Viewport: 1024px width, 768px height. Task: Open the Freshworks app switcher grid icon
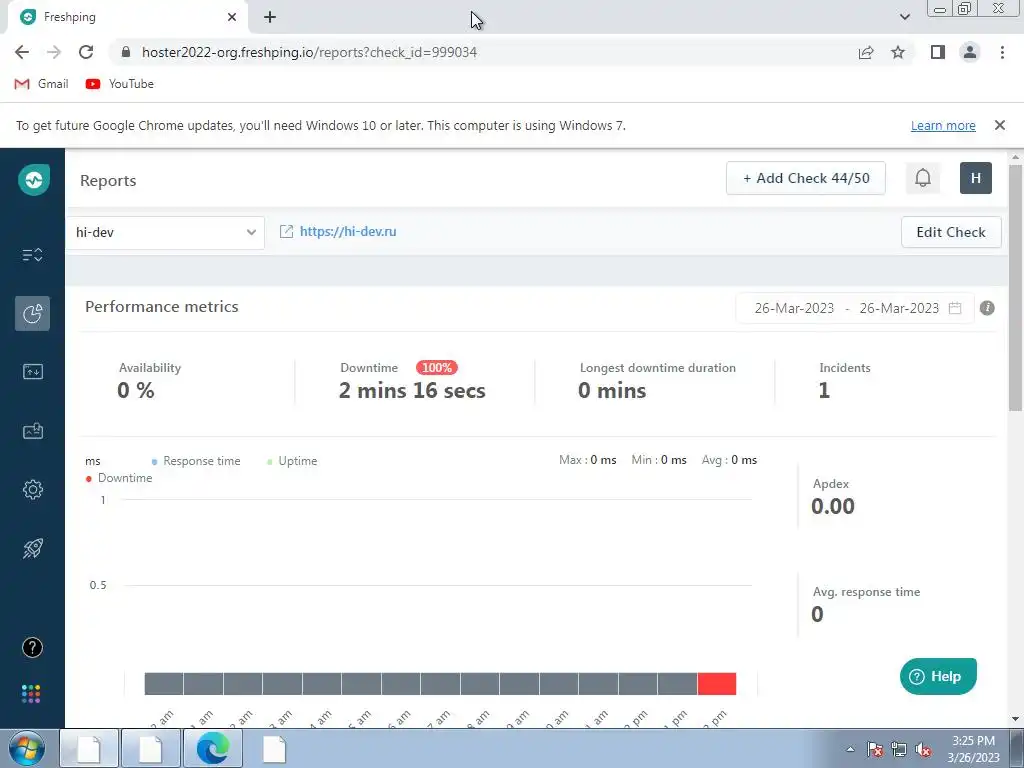(x=31, y=694)
